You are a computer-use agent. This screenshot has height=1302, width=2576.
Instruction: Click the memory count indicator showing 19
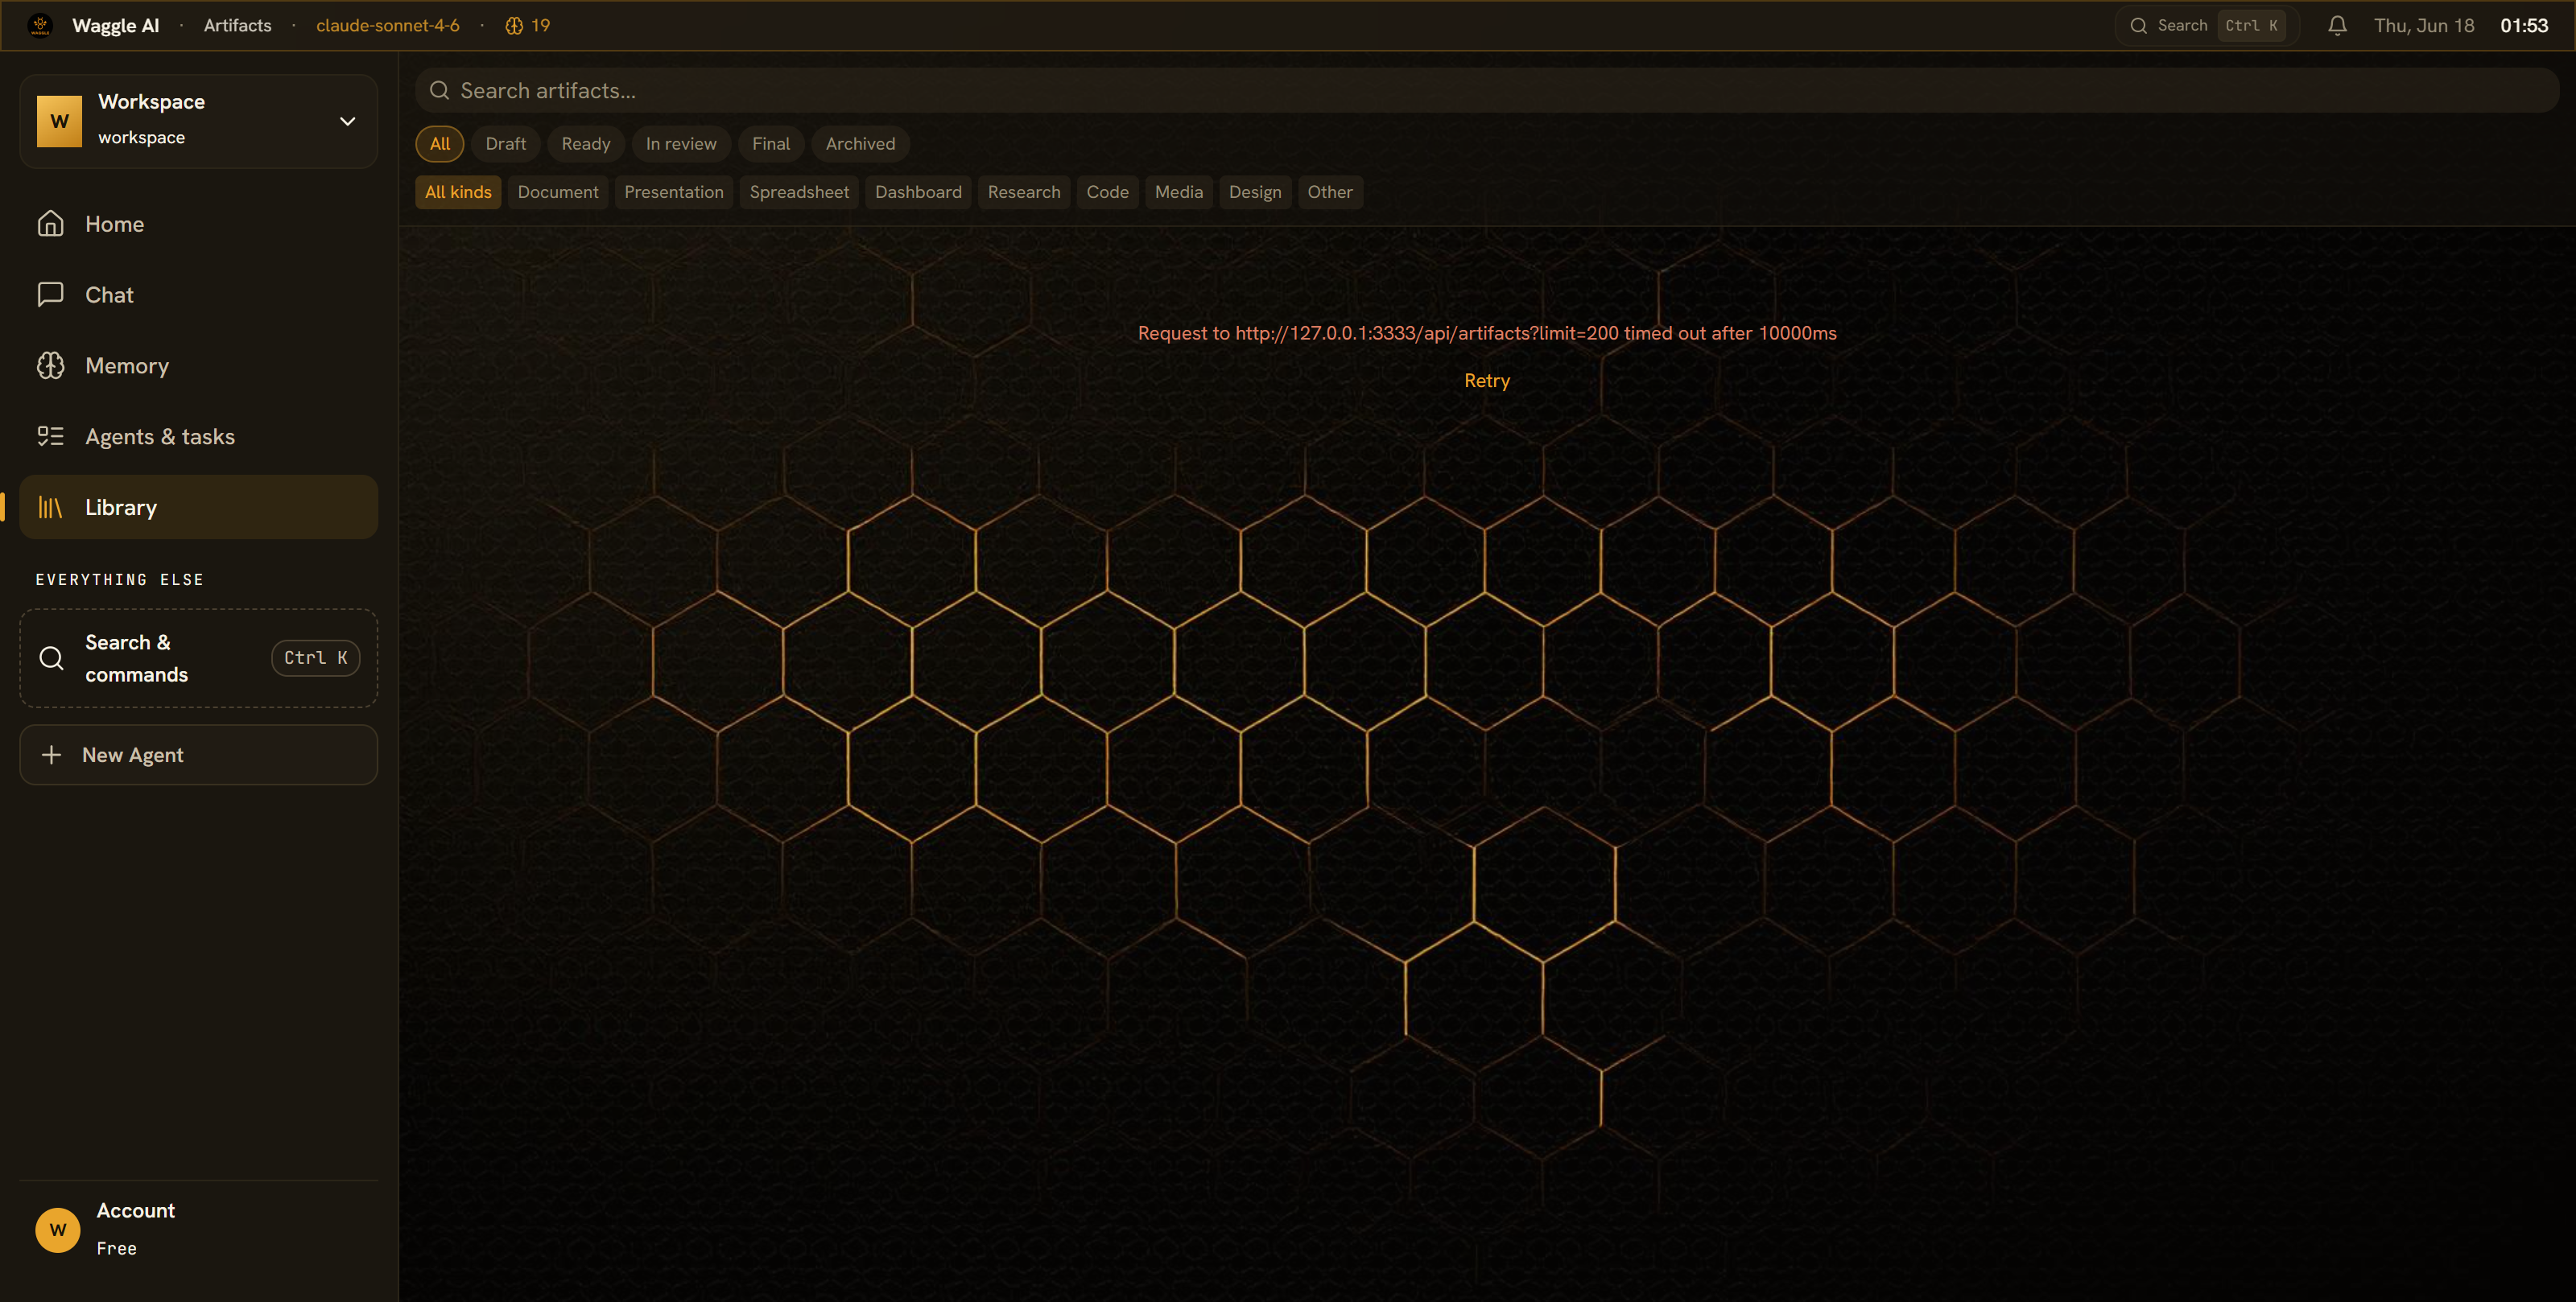(x=528, y=26)
